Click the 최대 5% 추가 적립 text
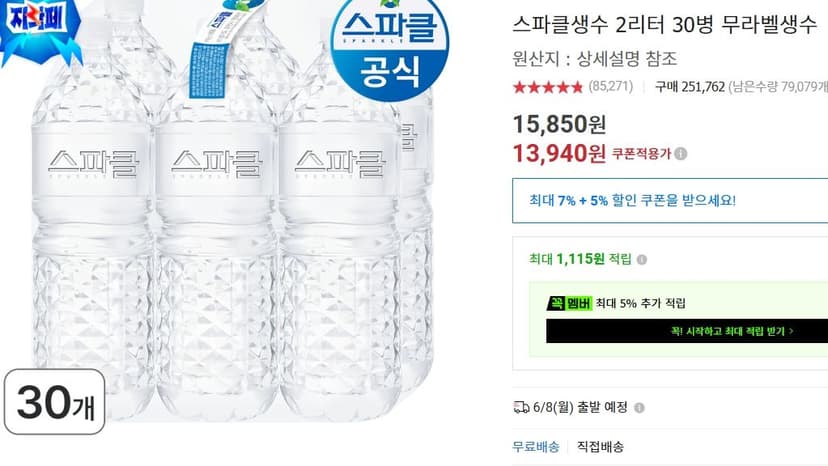The image size is (828, 466). (x=641, y=303)
